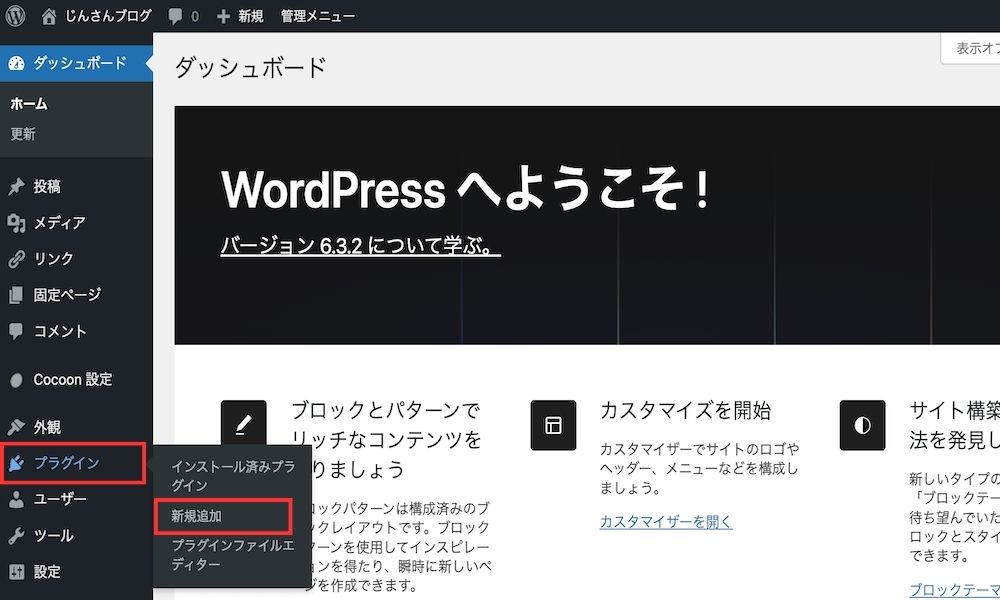Expand the 表示オプション screen options tab
Image resolution: width=1000 pixels, height=600 pixels.
pos(971,48)
